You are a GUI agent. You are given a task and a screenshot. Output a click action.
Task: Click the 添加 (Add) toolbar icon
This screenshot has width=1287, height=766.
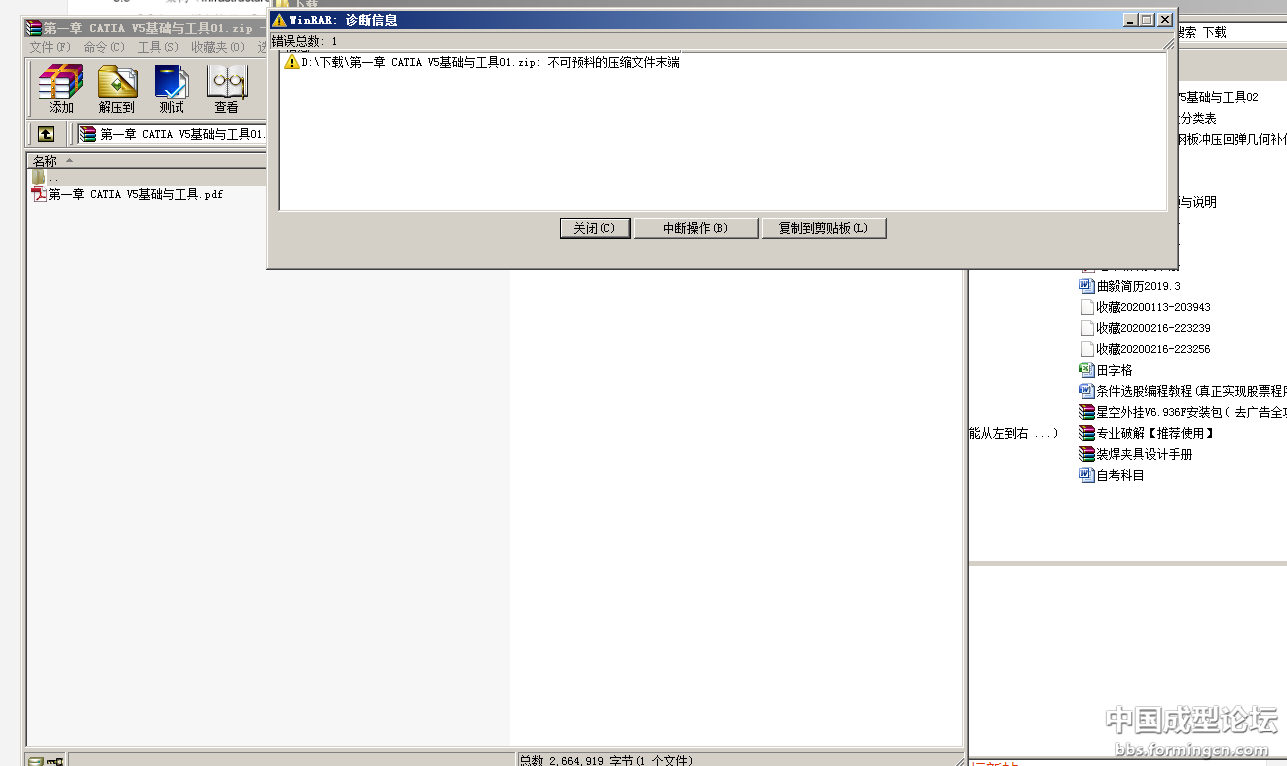pos(61,88)
